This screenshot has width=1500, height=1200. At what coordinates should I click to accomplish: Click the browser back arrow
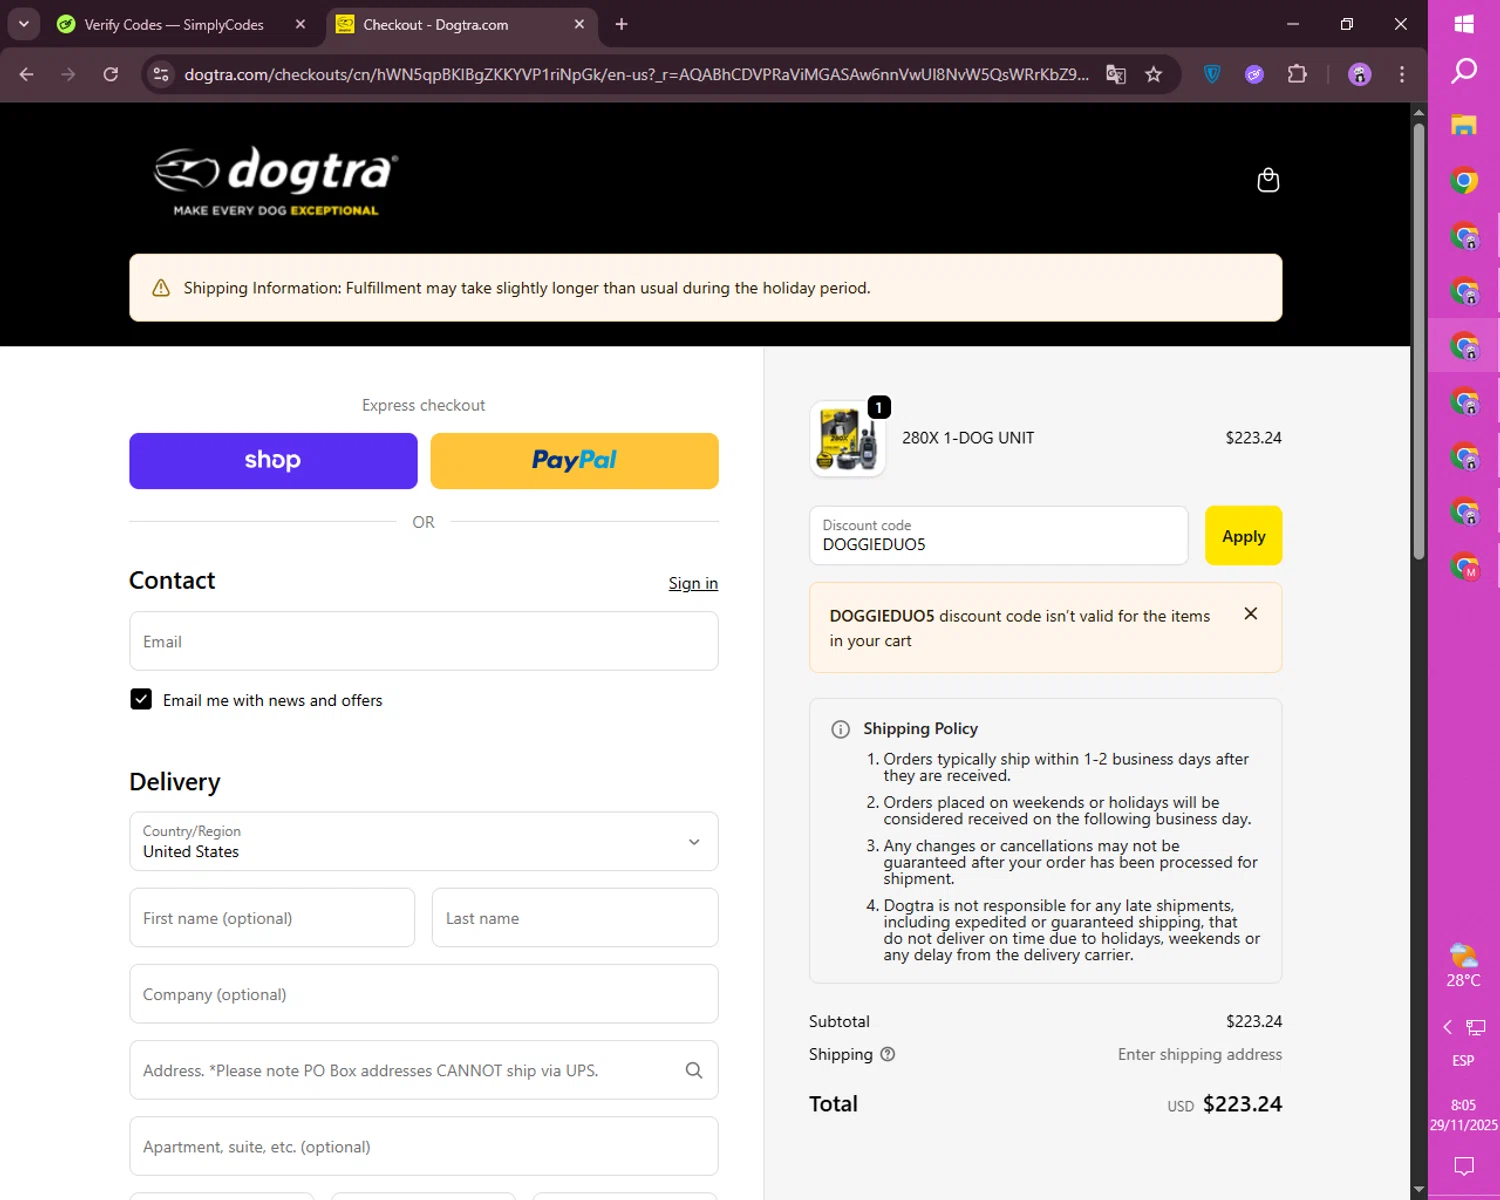pyautogui.click(x=27, y=74)
